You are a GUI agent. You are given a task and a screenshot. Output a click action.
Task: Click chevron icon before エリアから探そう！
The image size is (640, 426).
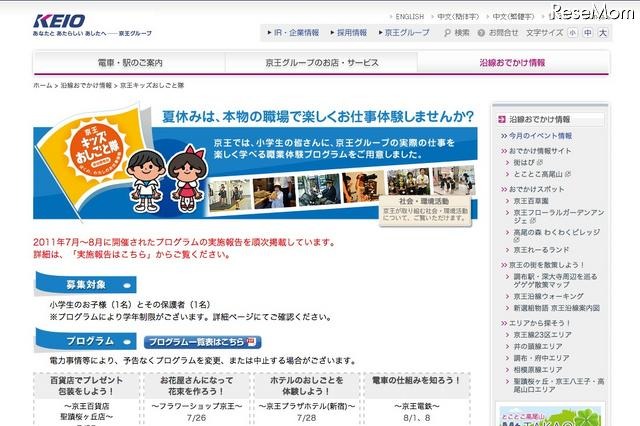(x=504, y=323)
